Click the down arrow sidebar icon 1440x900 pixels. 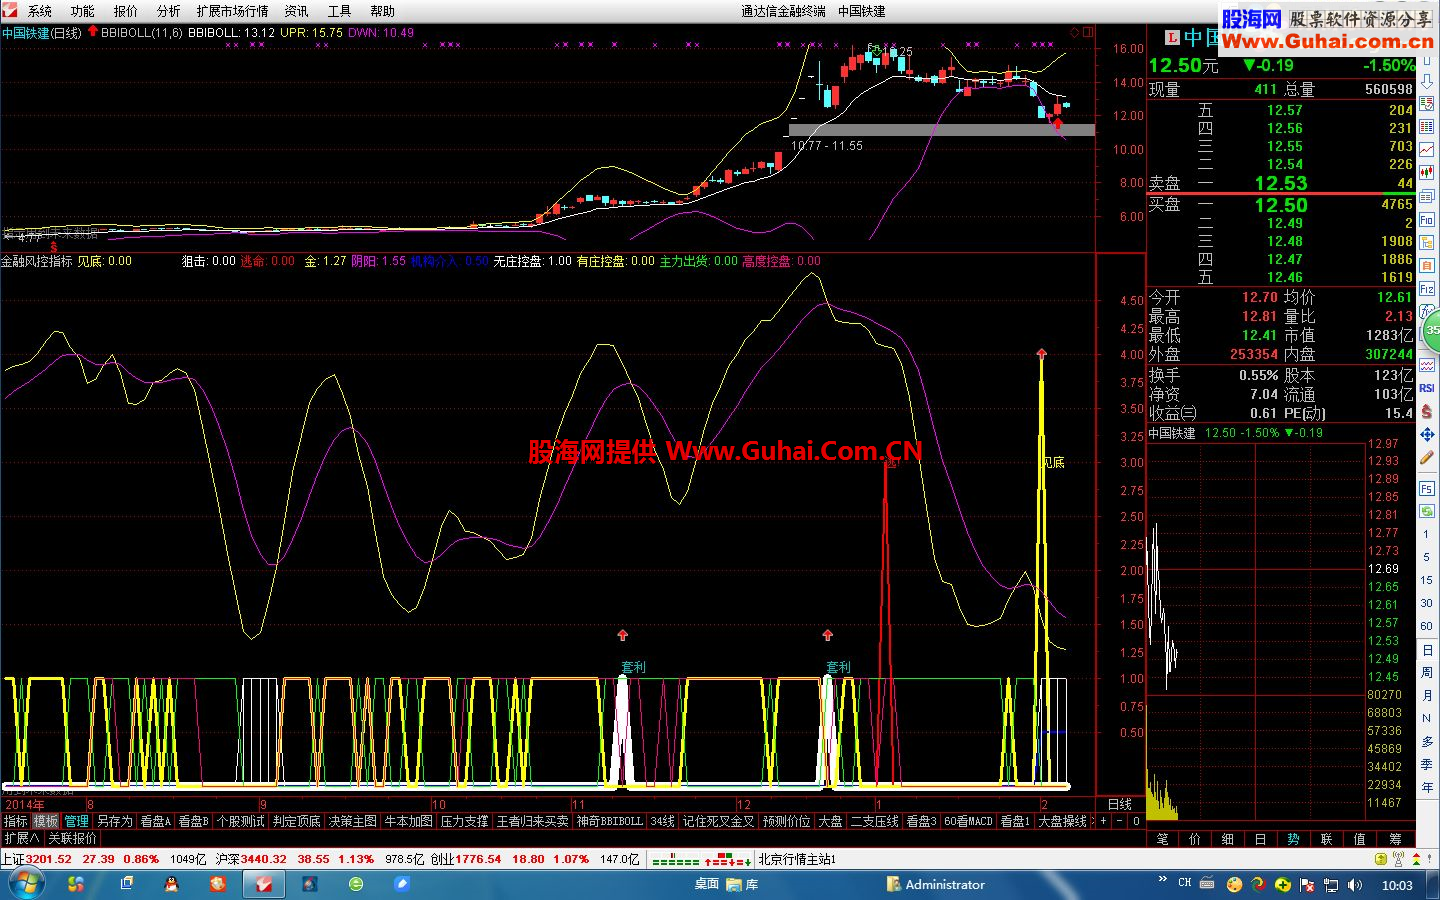1427,80
